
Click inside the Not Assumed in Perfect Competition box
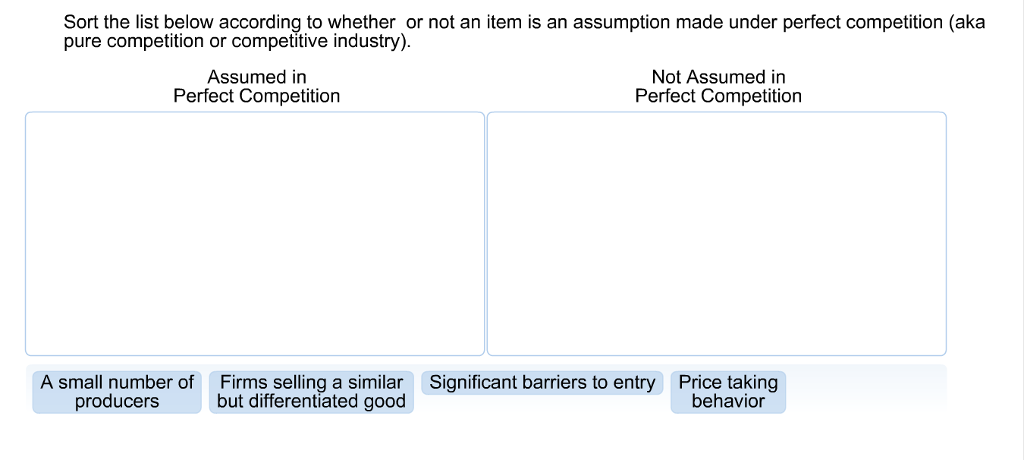pos(716,233)
